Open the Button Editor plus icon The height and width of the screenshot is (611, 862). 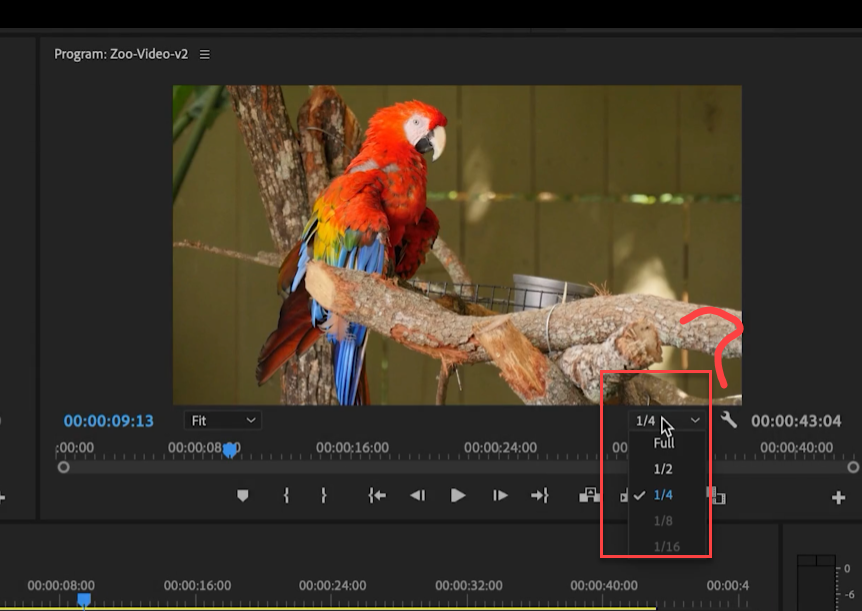(x=838, y=497)
